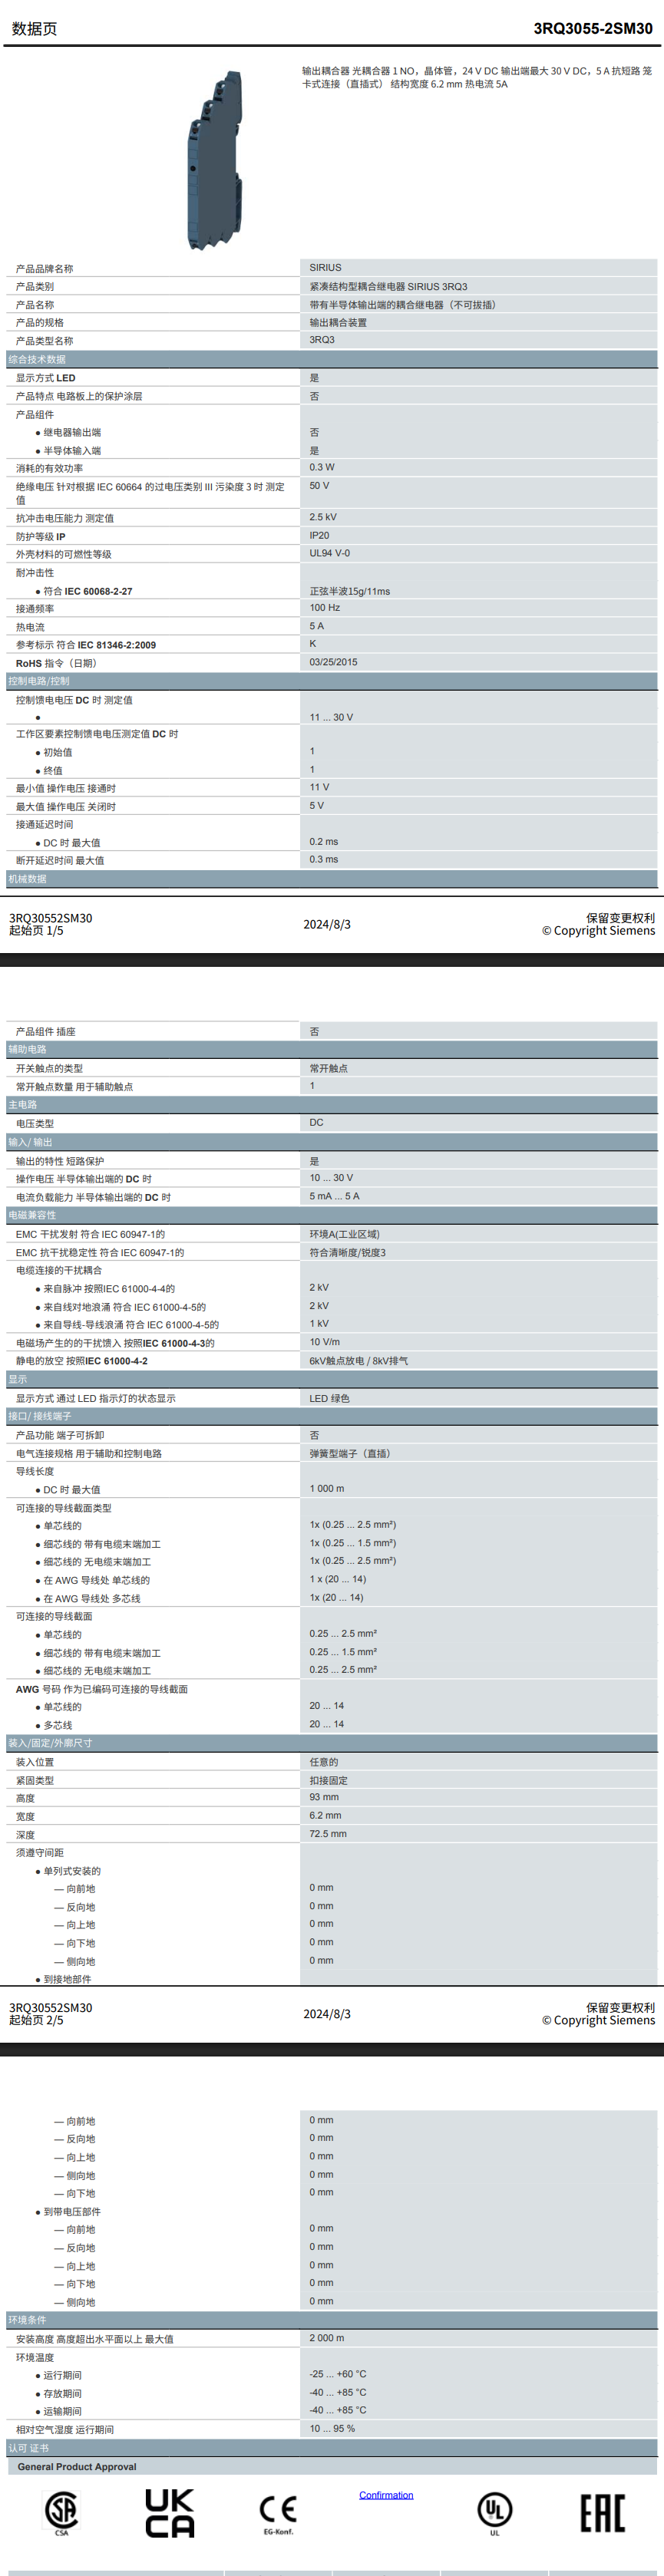664x2576 pixels.
Task: Click the 电磁兼容性 section header
Action: pyautogui.click(x=332, y=1215)
